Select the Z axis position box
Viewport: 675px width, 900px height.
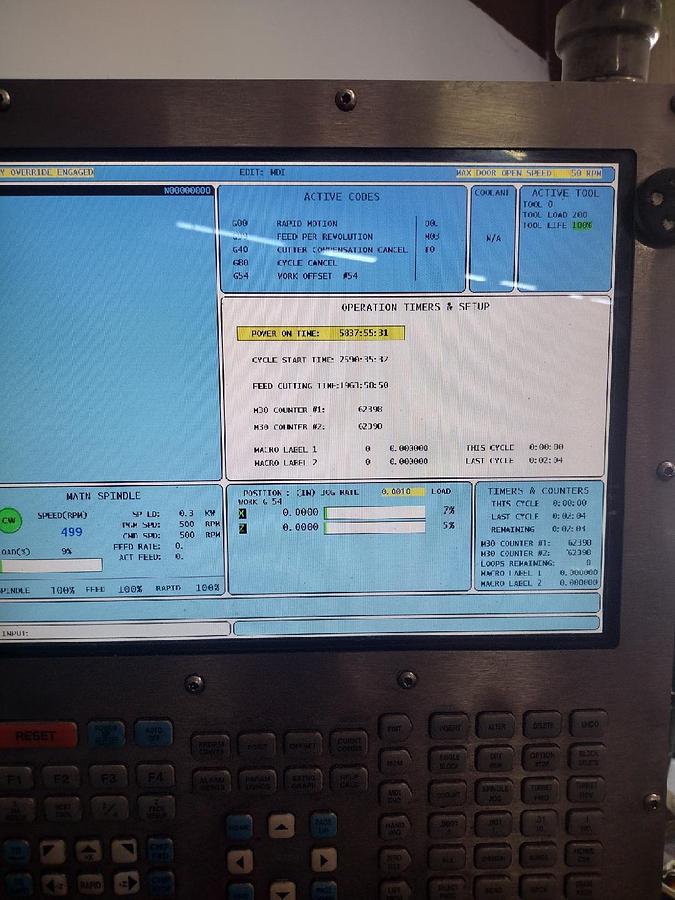coord(242,527)
